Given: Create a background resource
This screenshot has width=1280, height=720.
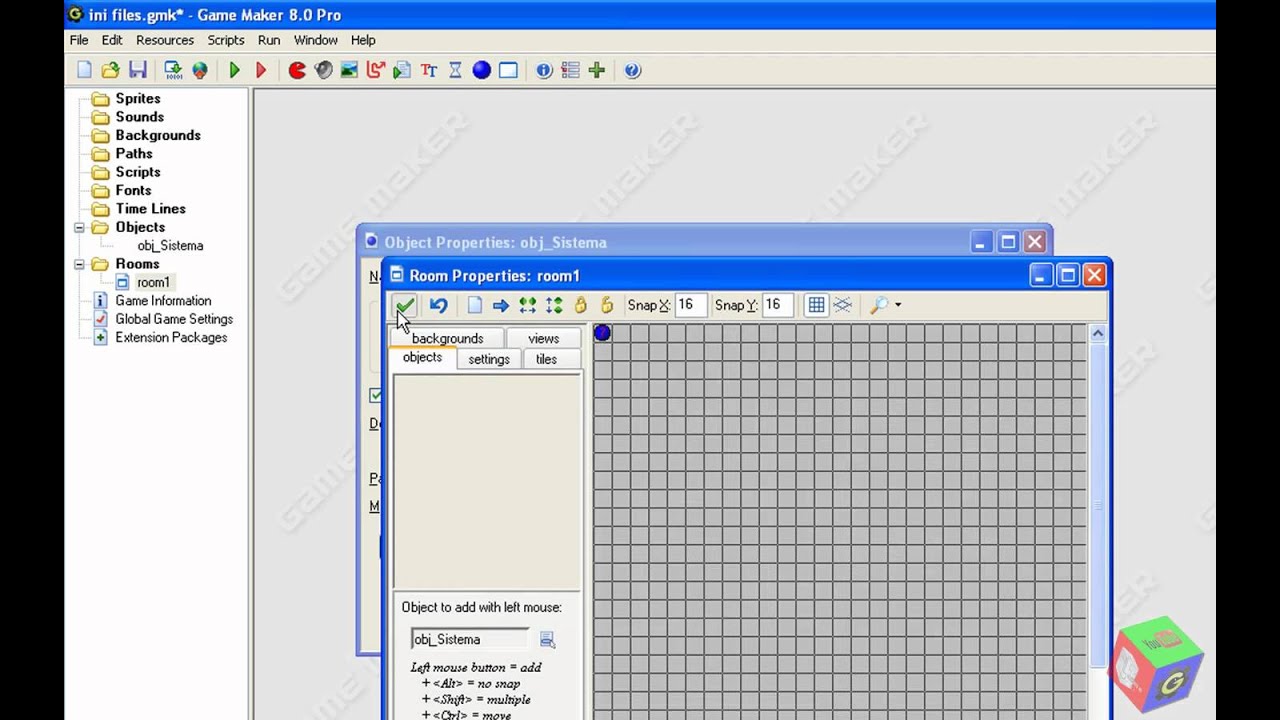Looking at the screenshot, I should click(349, 70).
